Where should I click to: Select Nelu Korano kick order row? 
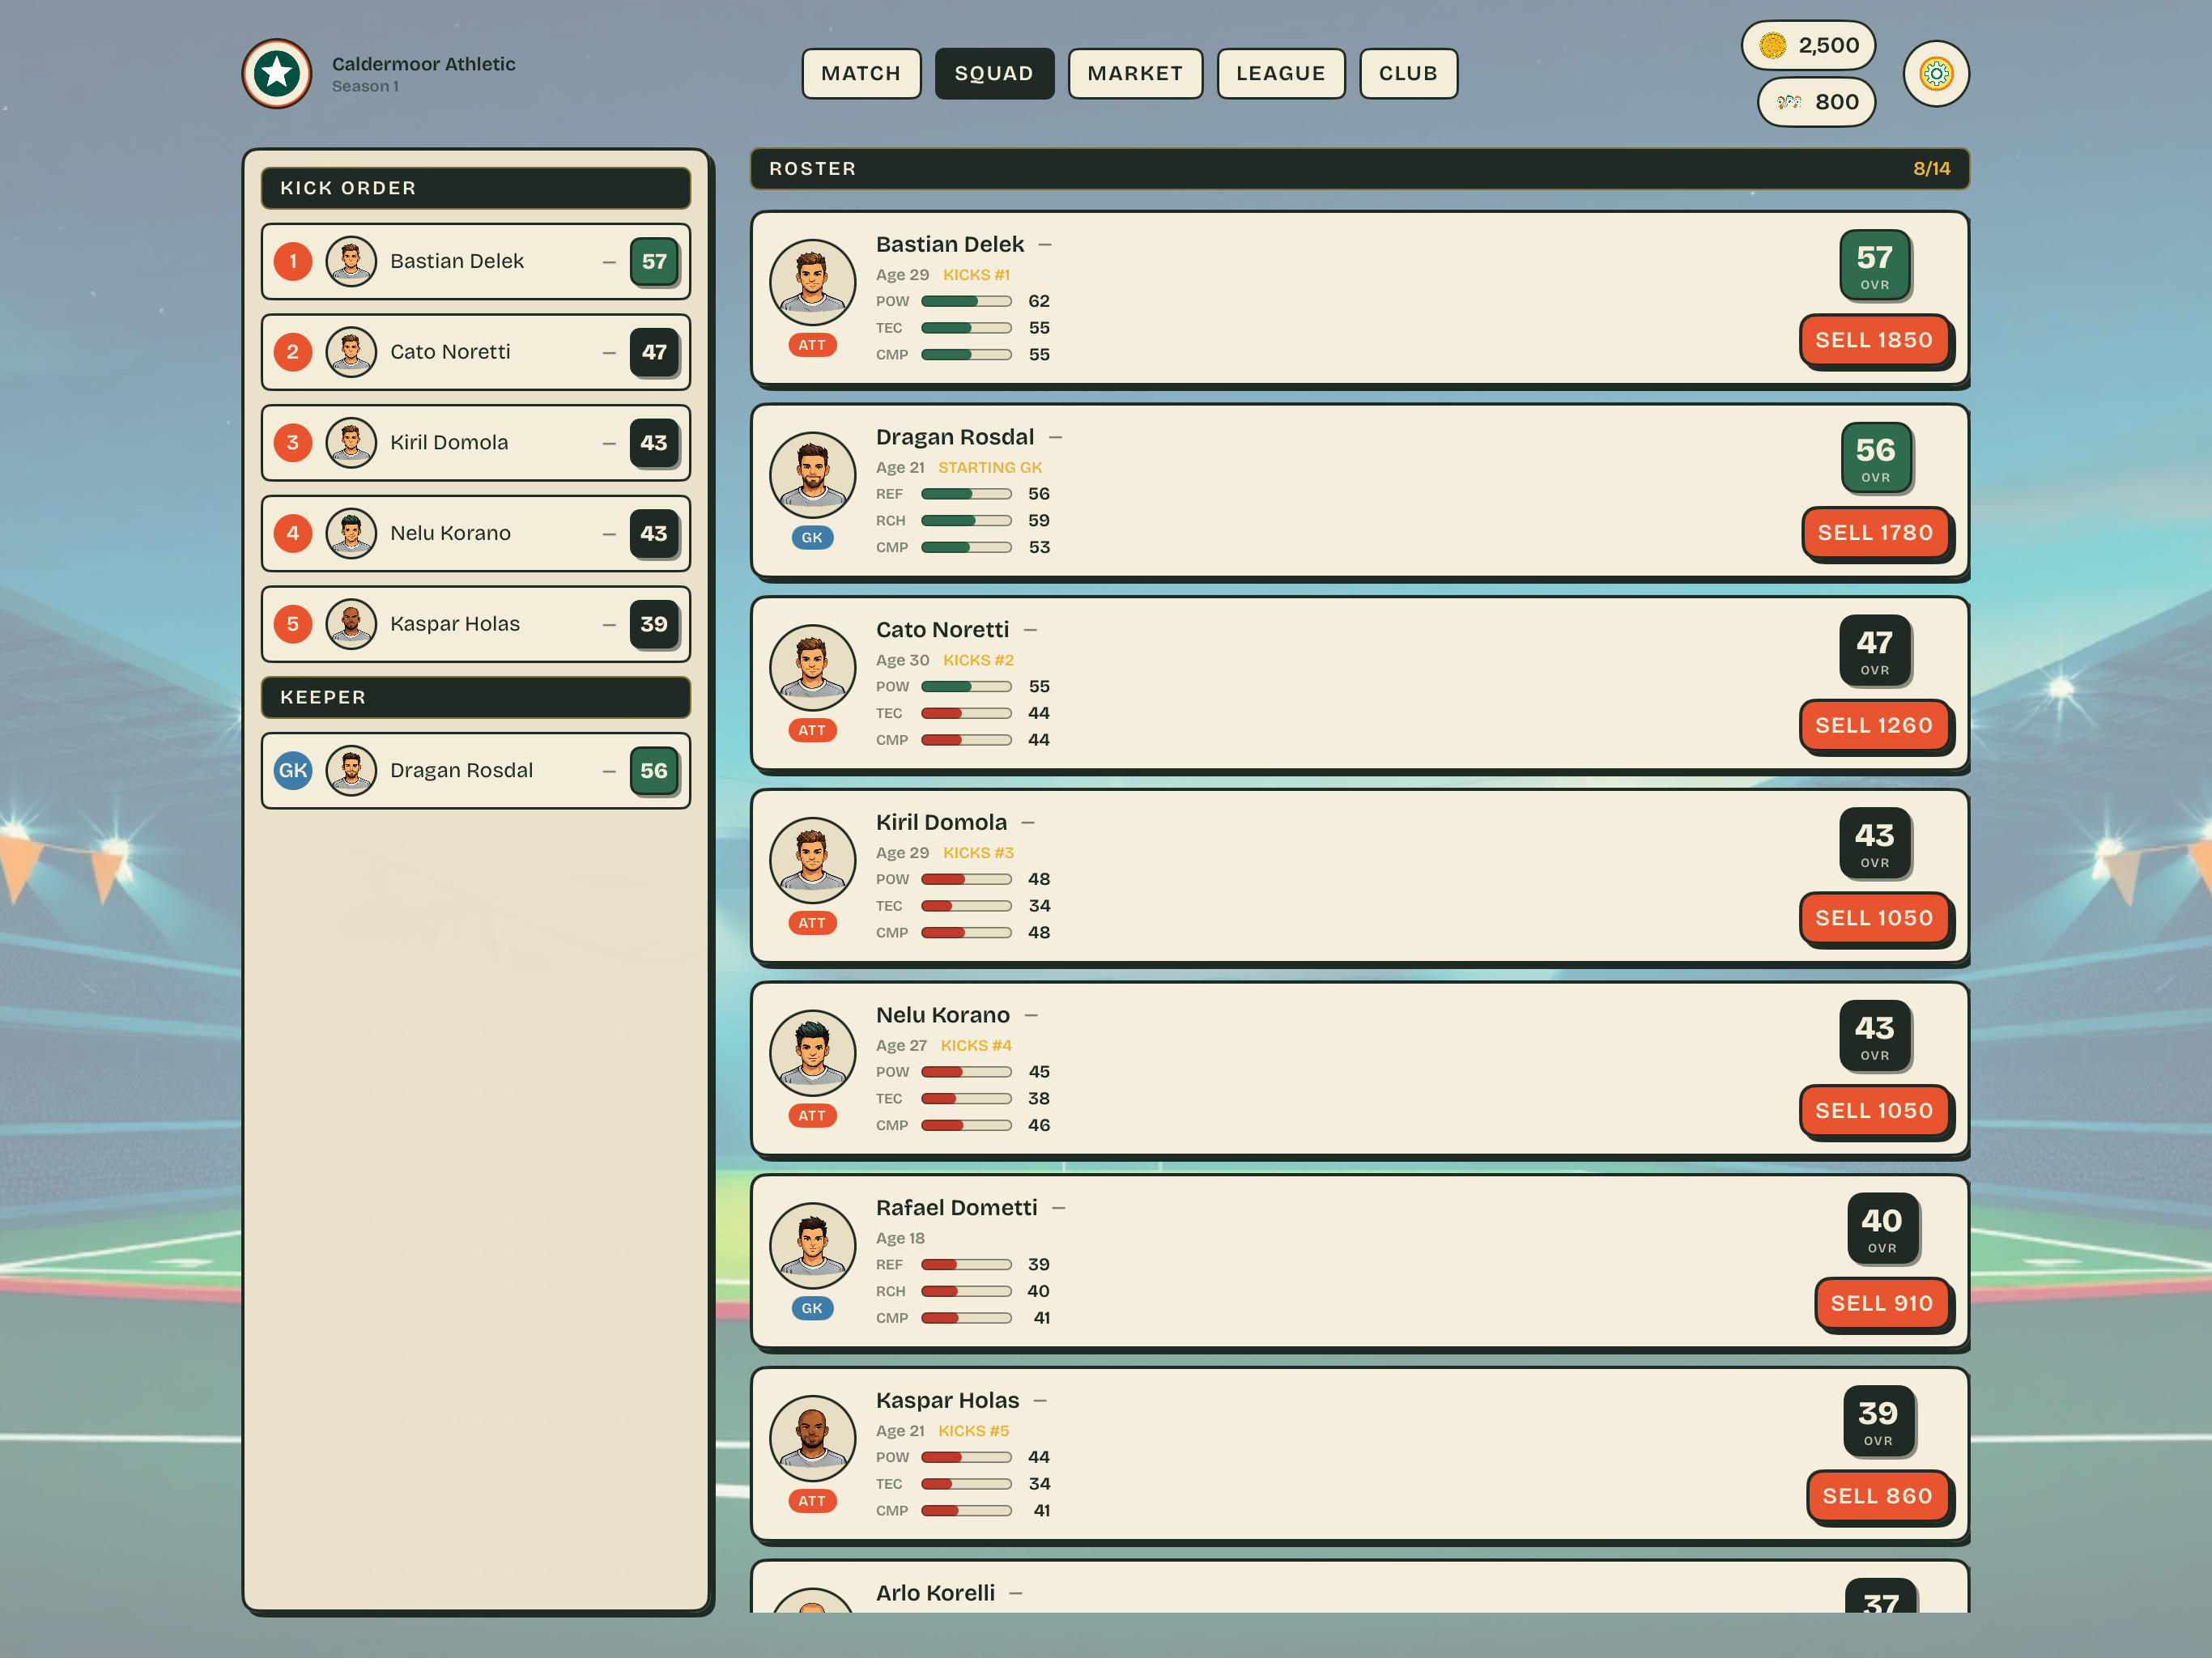tap(476, 533)
